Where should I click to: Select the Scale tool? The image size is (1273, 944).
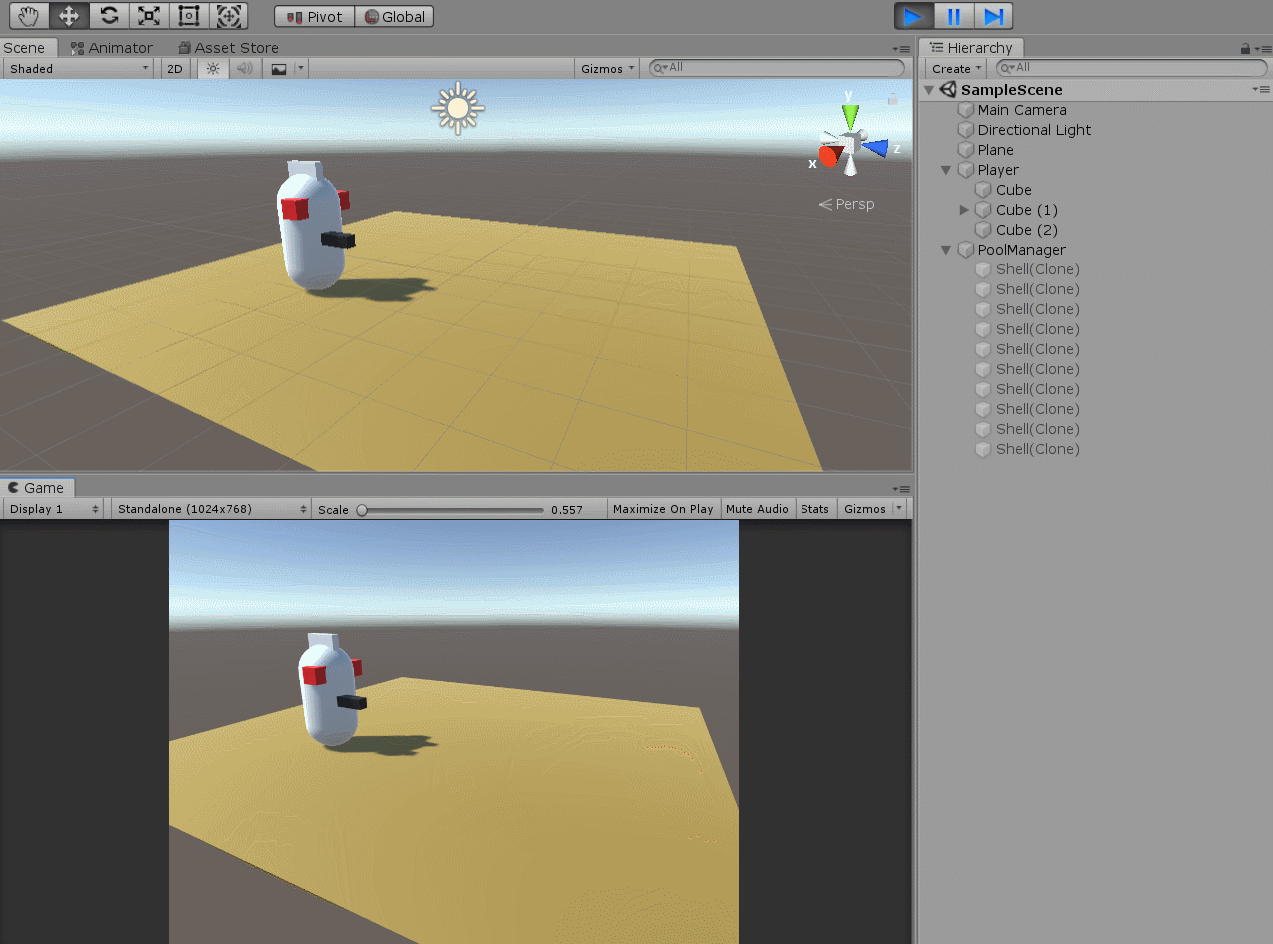[148, 15]
